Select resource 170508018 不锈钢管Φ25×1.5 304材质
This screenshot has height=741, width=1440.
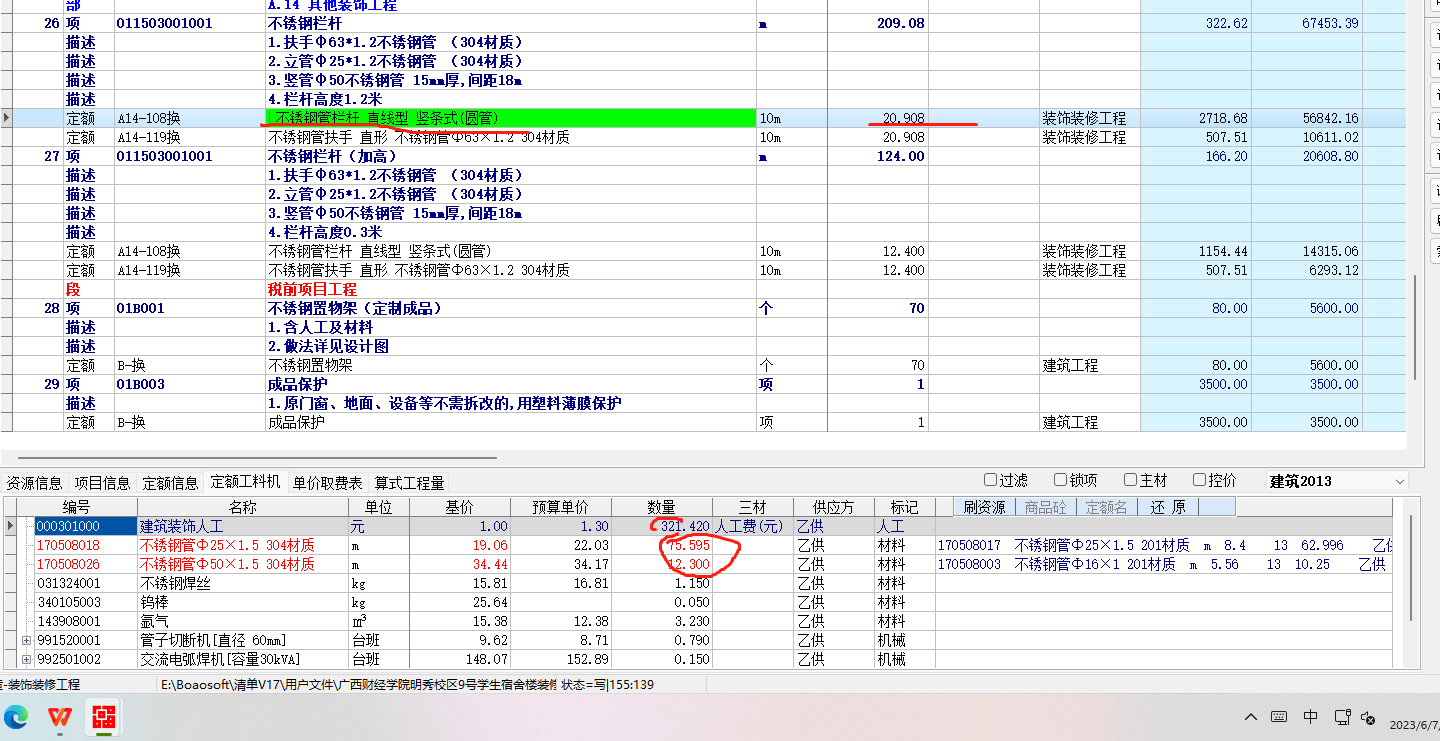227,545
